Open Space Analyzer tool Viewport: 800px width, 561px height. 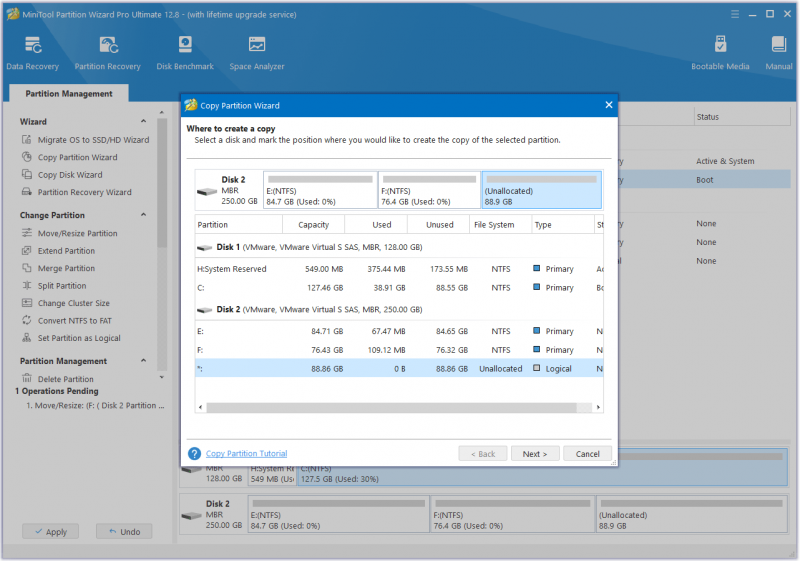257,53
